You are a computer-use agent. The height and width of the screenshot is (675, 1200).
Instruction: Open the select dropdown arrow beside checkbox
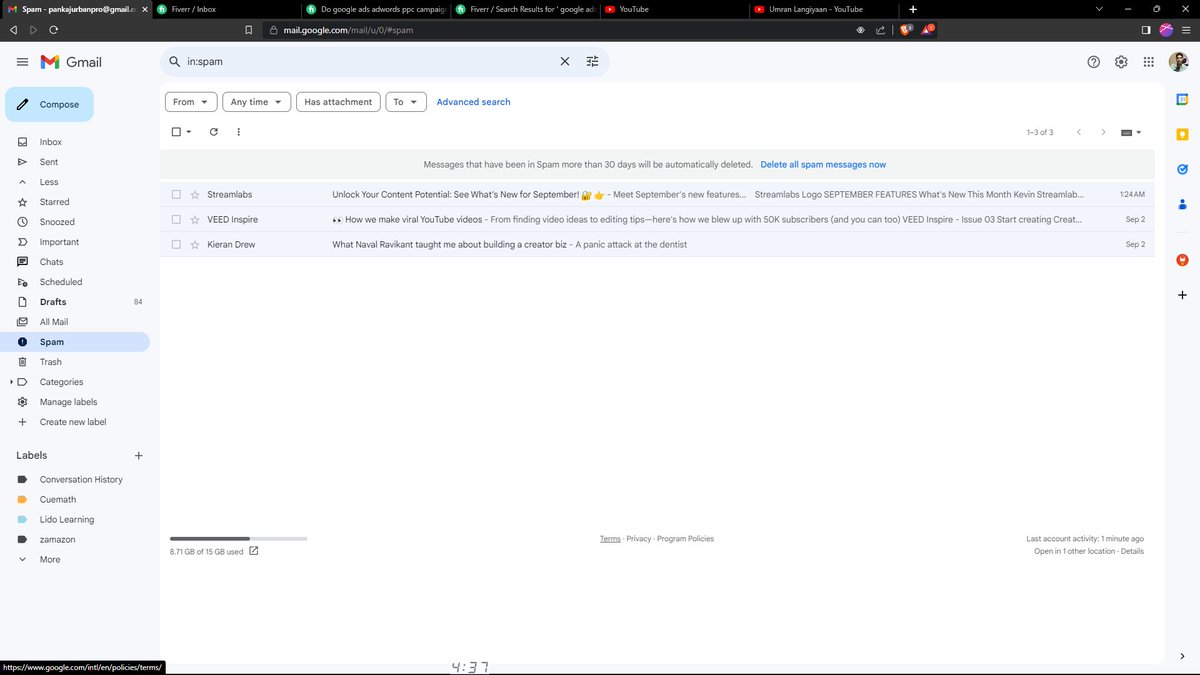pyautogui.click(x=189, y=132)
